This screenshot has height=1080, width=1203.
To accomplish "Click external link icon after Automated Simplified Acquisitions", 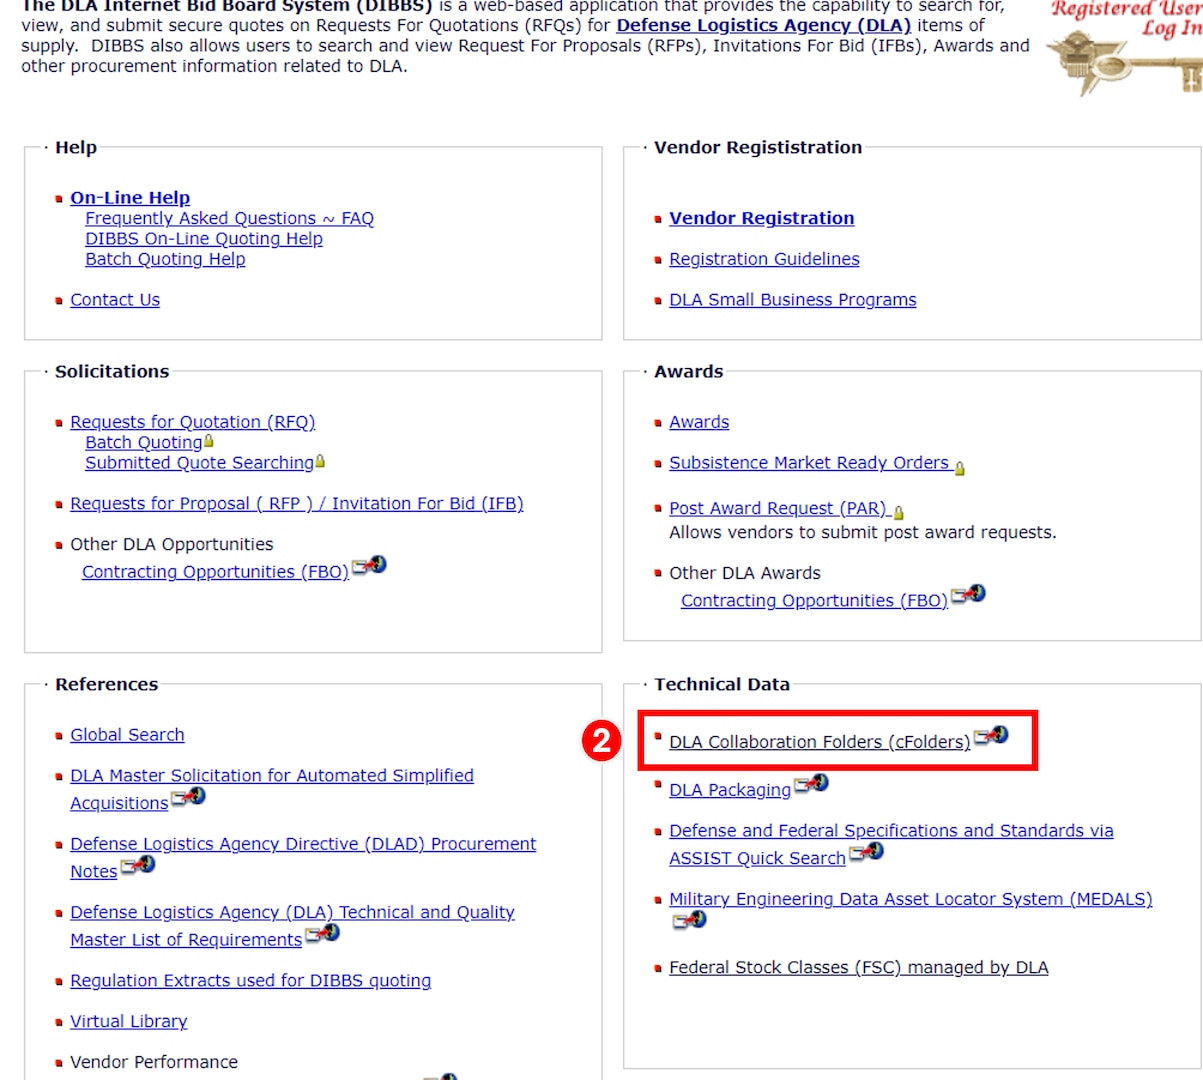I will (189, 797).
